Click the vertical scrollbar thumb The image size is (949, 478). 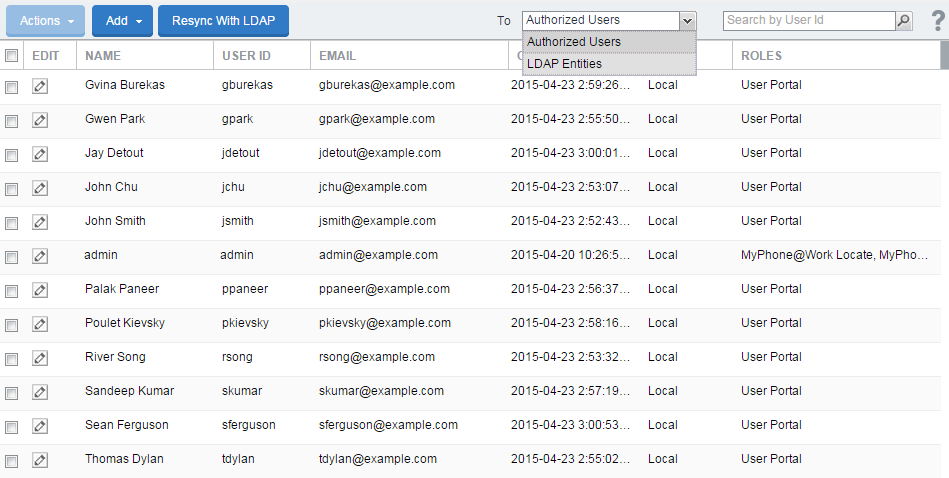click(945, 55)
